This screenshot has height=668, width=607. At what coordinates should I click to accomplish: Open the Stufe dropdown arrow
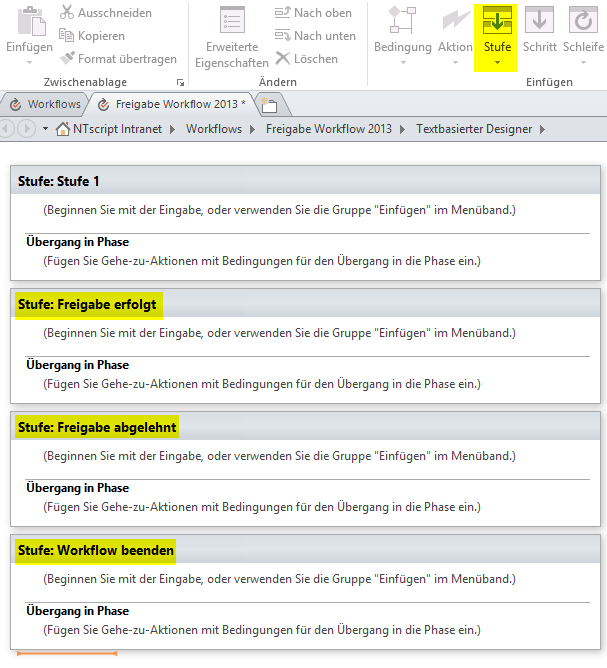coord(496,63)
